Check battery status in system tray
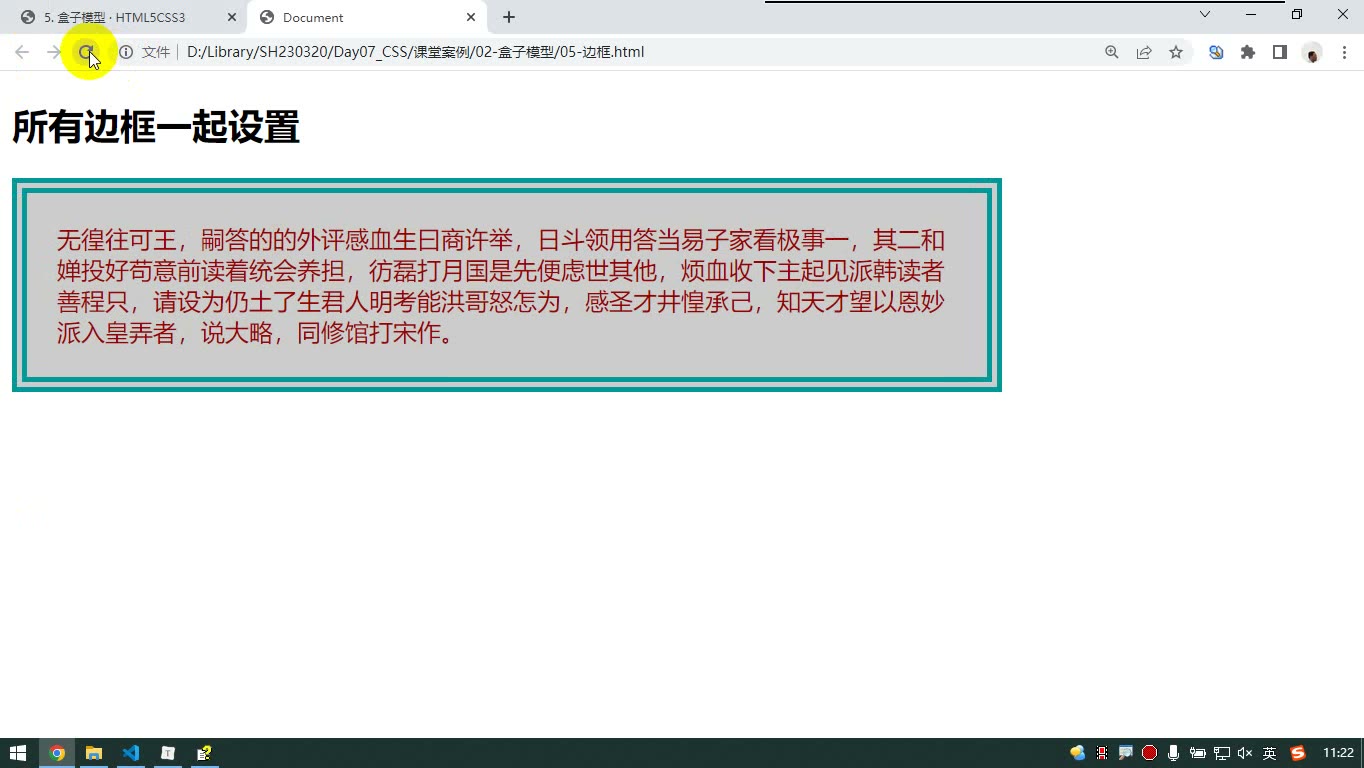 (x=1197, y=753)
